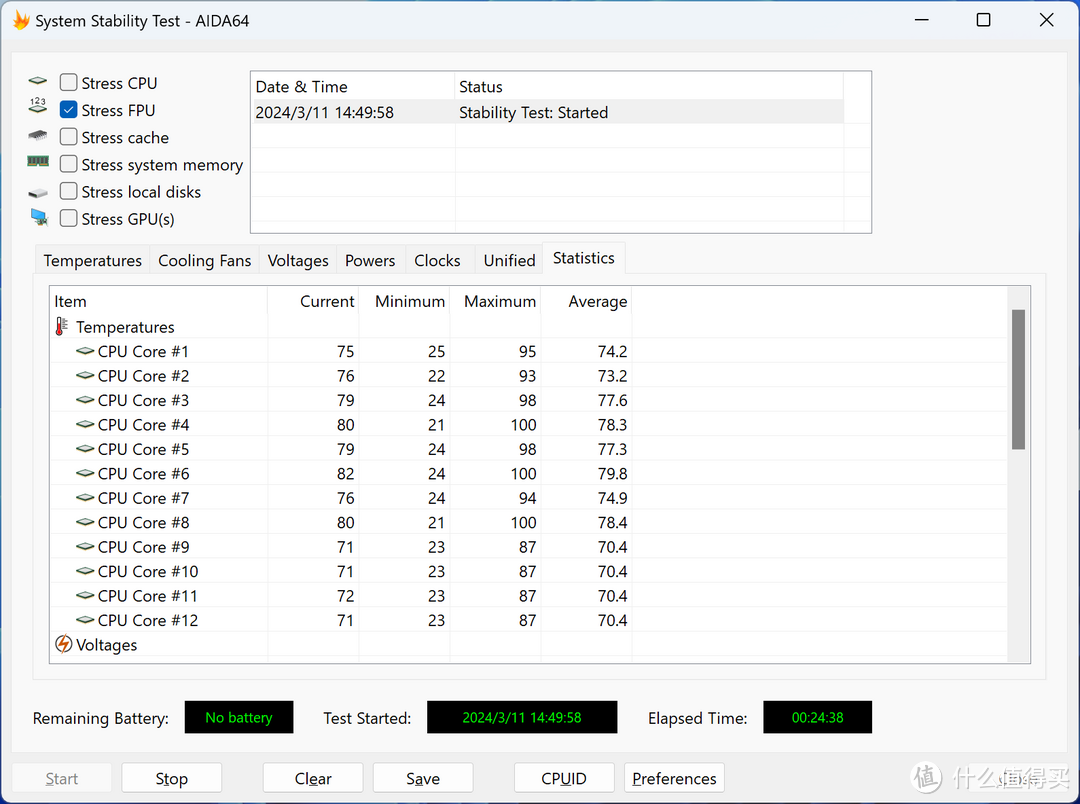Click the Elapsed Time display 00:24:38
Viewport: 1080px width, 804px height.
818,717
